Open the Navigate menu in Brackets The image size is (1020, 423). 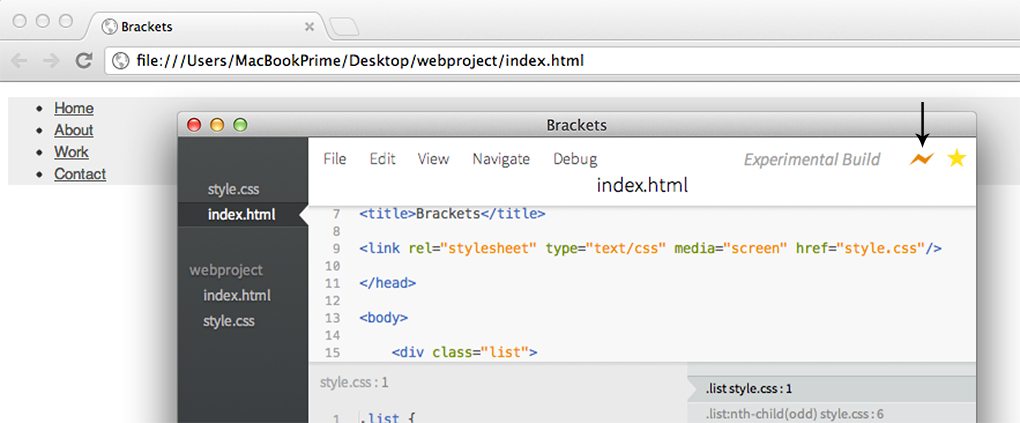(x=501, y=159)
